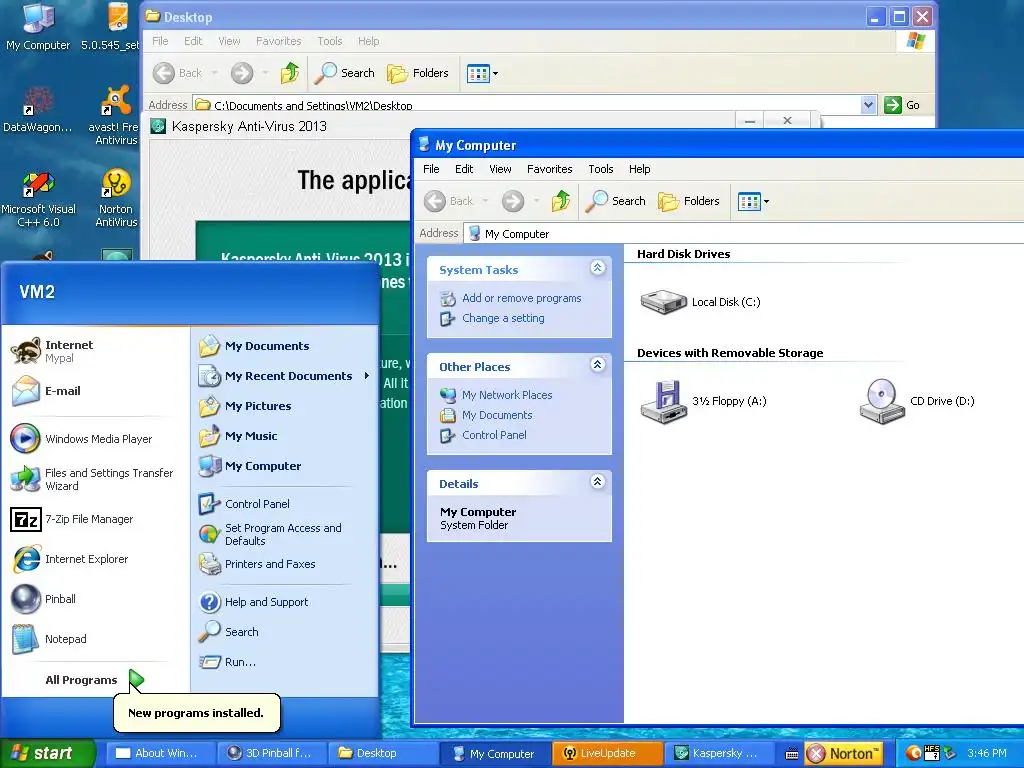This screenshot has height=768, width=1024.
Task: Click the Up folder icon in My Computer toolbar
Action: (561, 201)
